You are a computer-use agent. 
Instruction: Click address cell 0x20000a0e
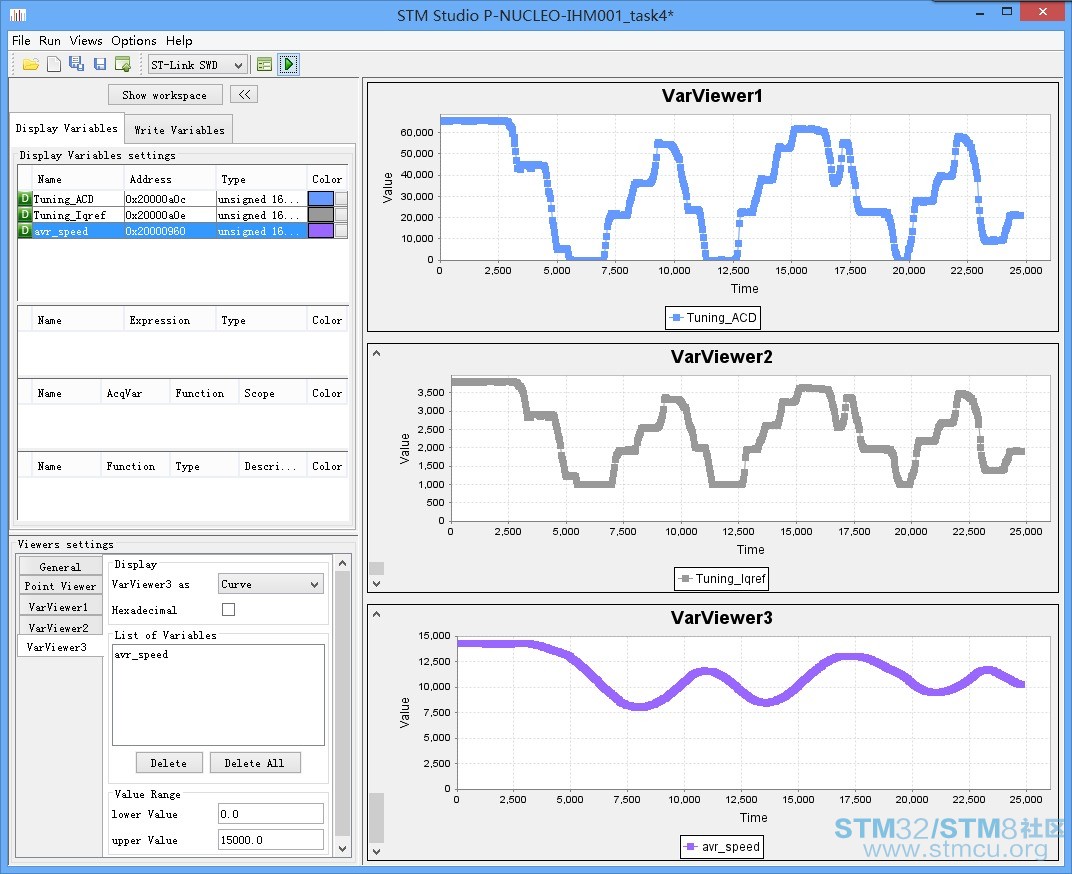[169, 215]
